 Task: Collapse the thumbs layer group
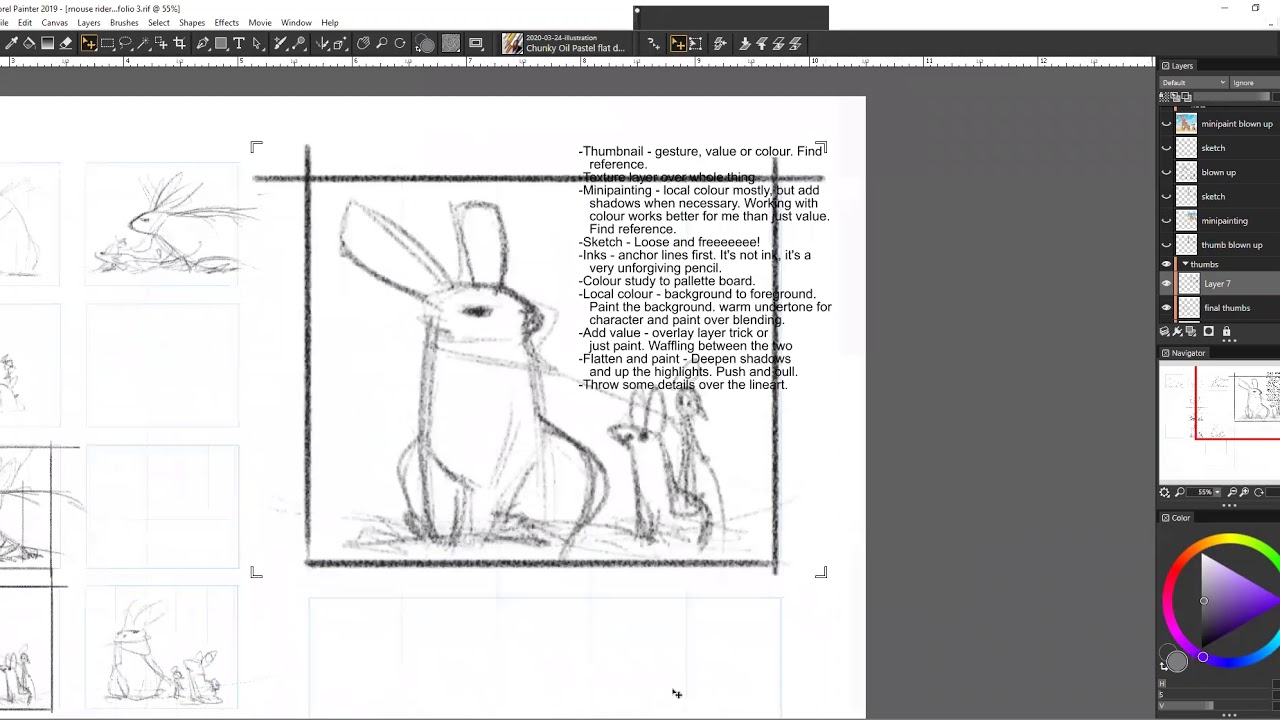[1185, 264]
